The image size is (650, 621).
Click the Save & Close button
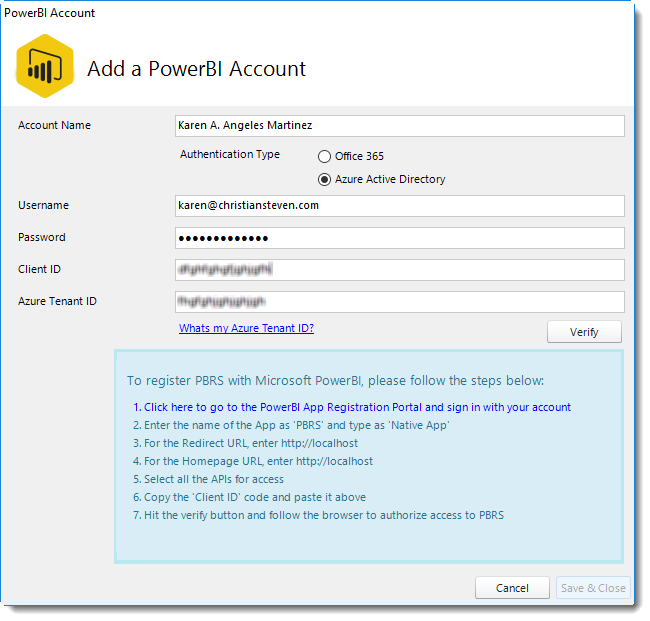pos(593,588)
